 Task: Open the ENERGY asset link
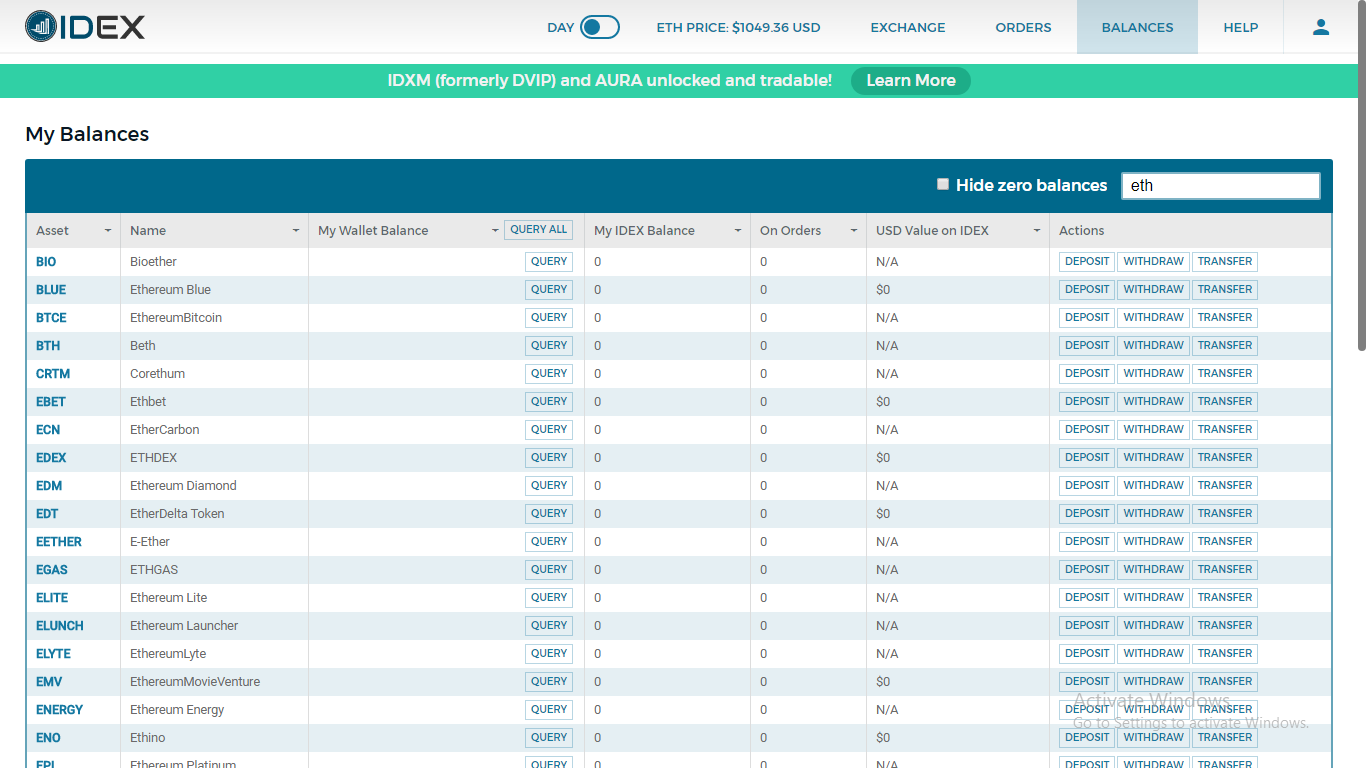click(x=60, y=710)
